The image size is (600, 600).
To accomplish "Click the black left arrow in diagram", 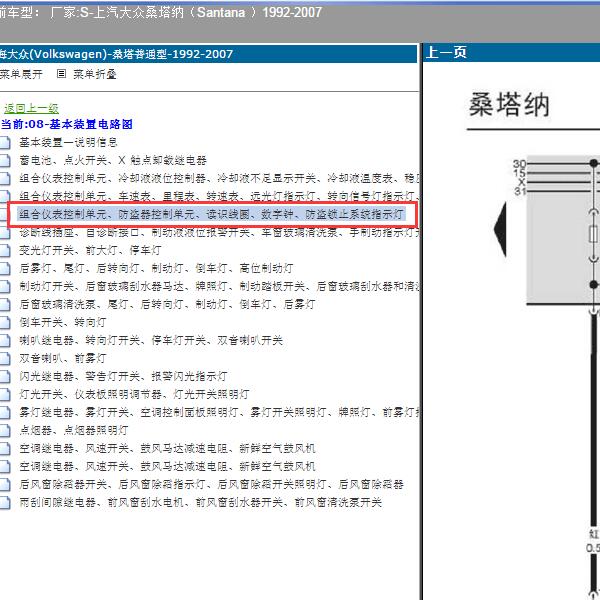I will pyautogui.click(x=500, y=230).
